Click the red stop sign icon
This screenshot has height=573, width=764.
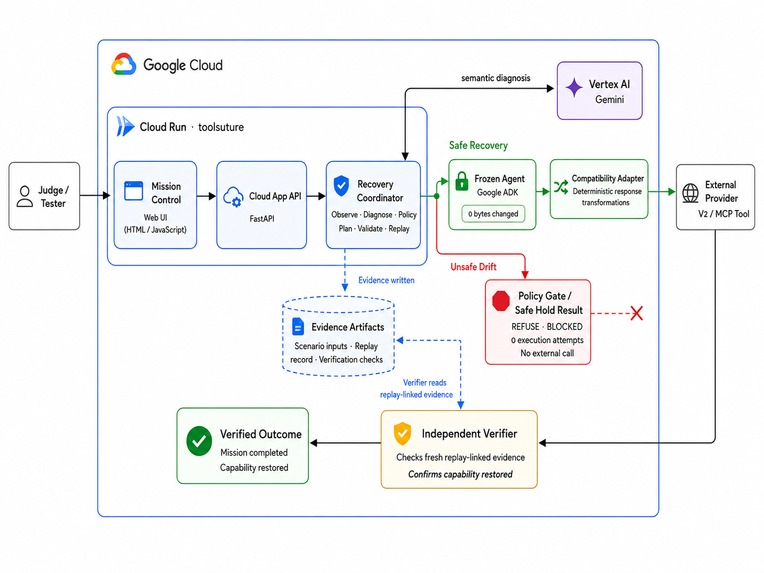(500, 301)
